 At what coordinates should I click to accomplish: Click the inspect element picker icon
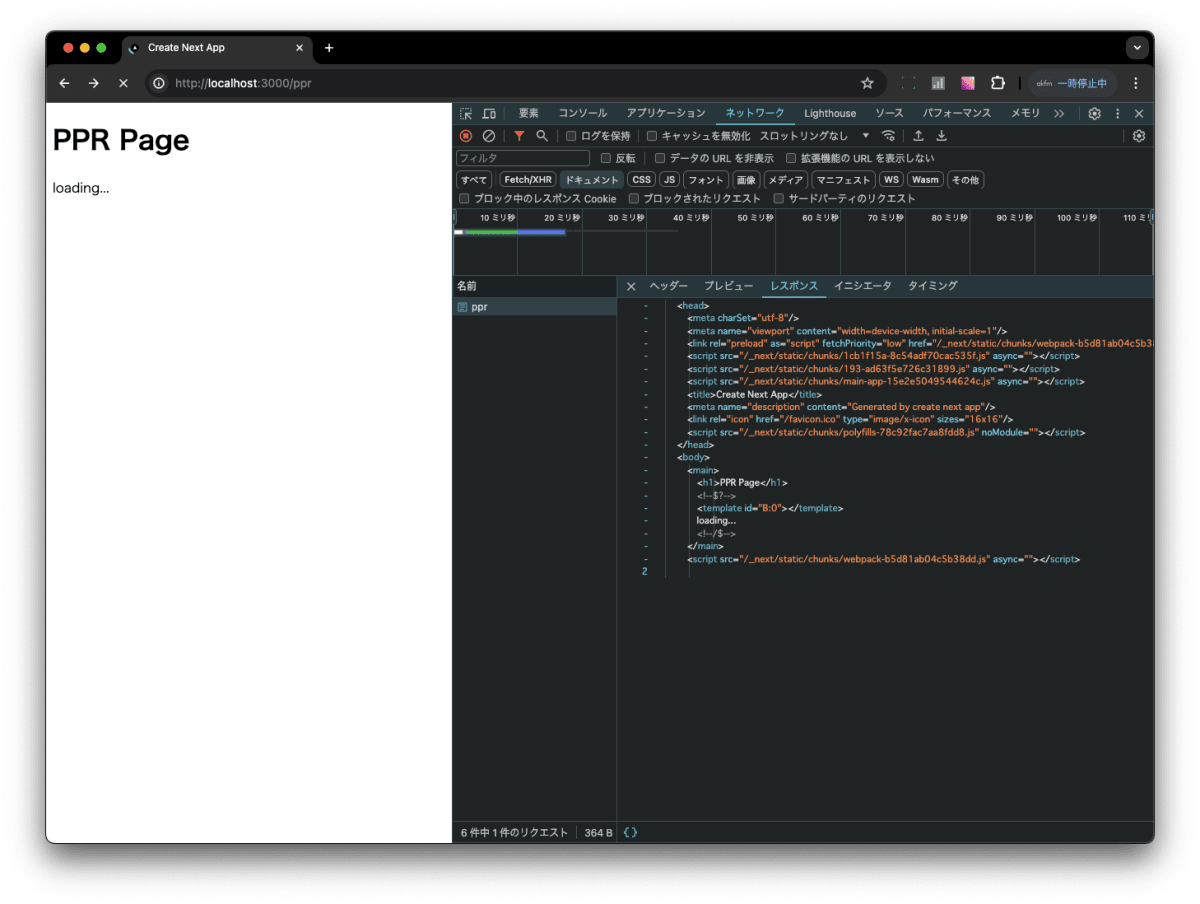point(466,114)
